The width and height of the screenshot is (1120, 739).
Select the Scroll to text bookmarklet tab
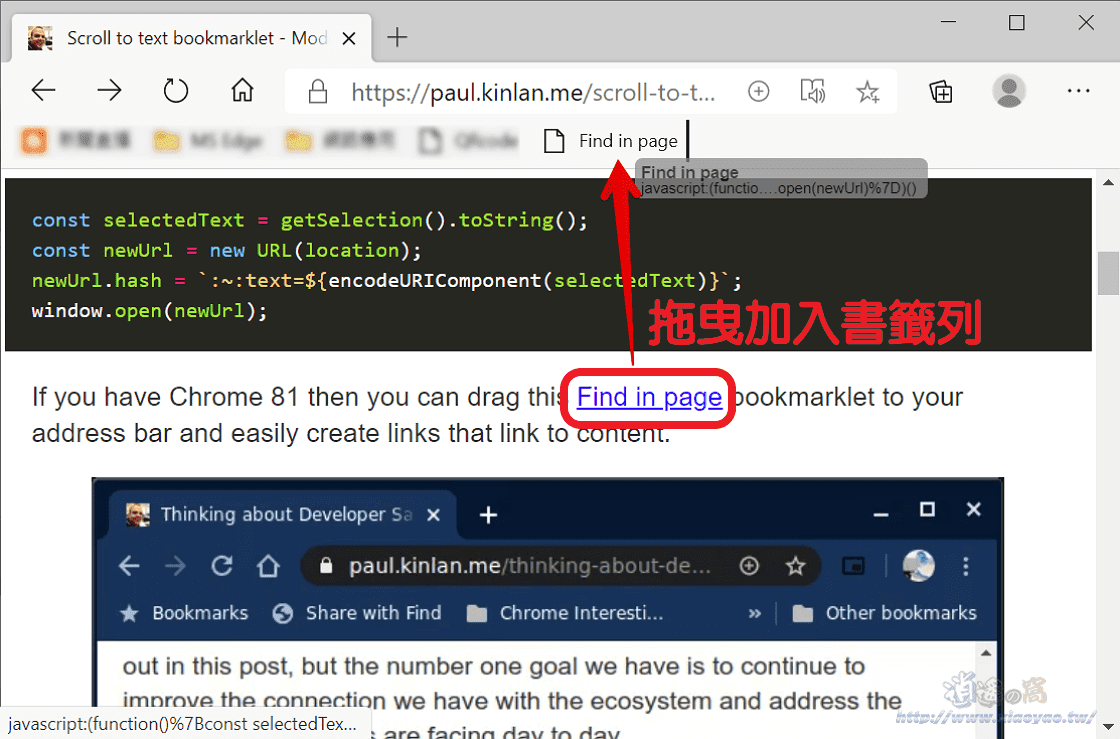(x=192, y=38)
